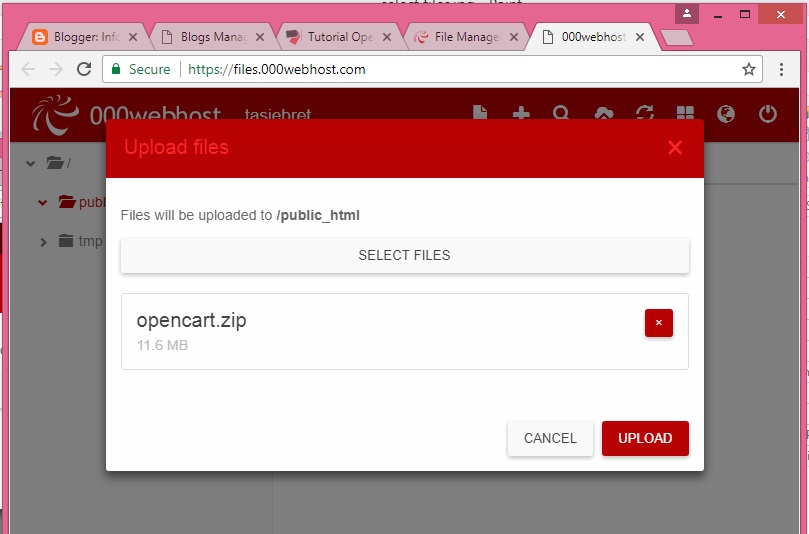Close the Blogs Manager tab
Viewport: 809px width, 534px height.
point(260,37)
